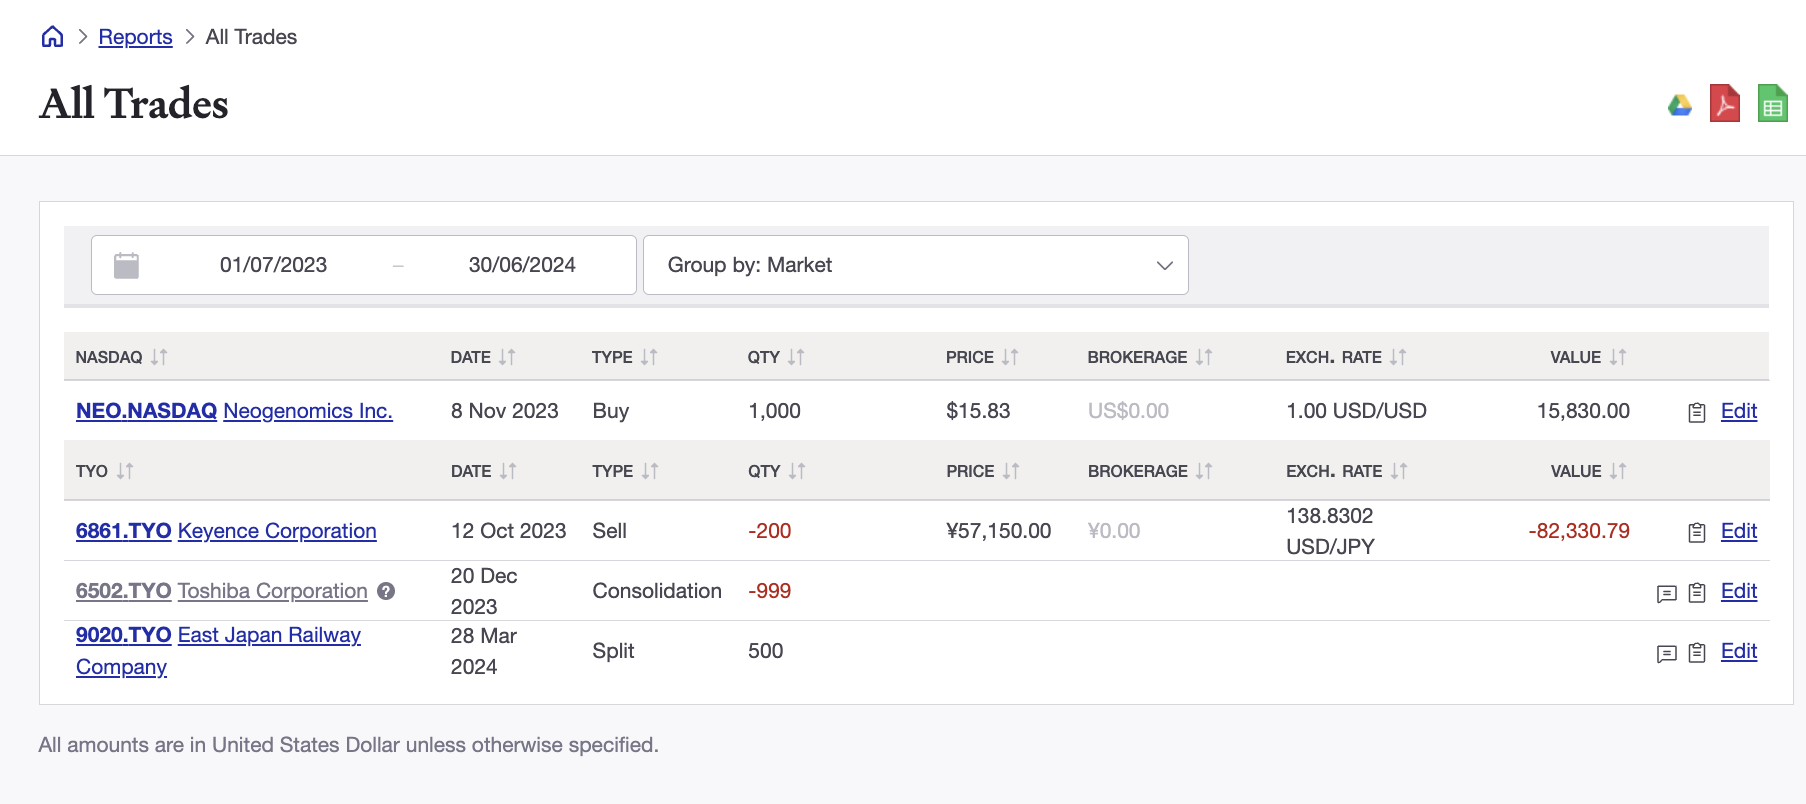Select Consolidation type cell
This screenshot has width=1806, height=804.
[657, 591]
